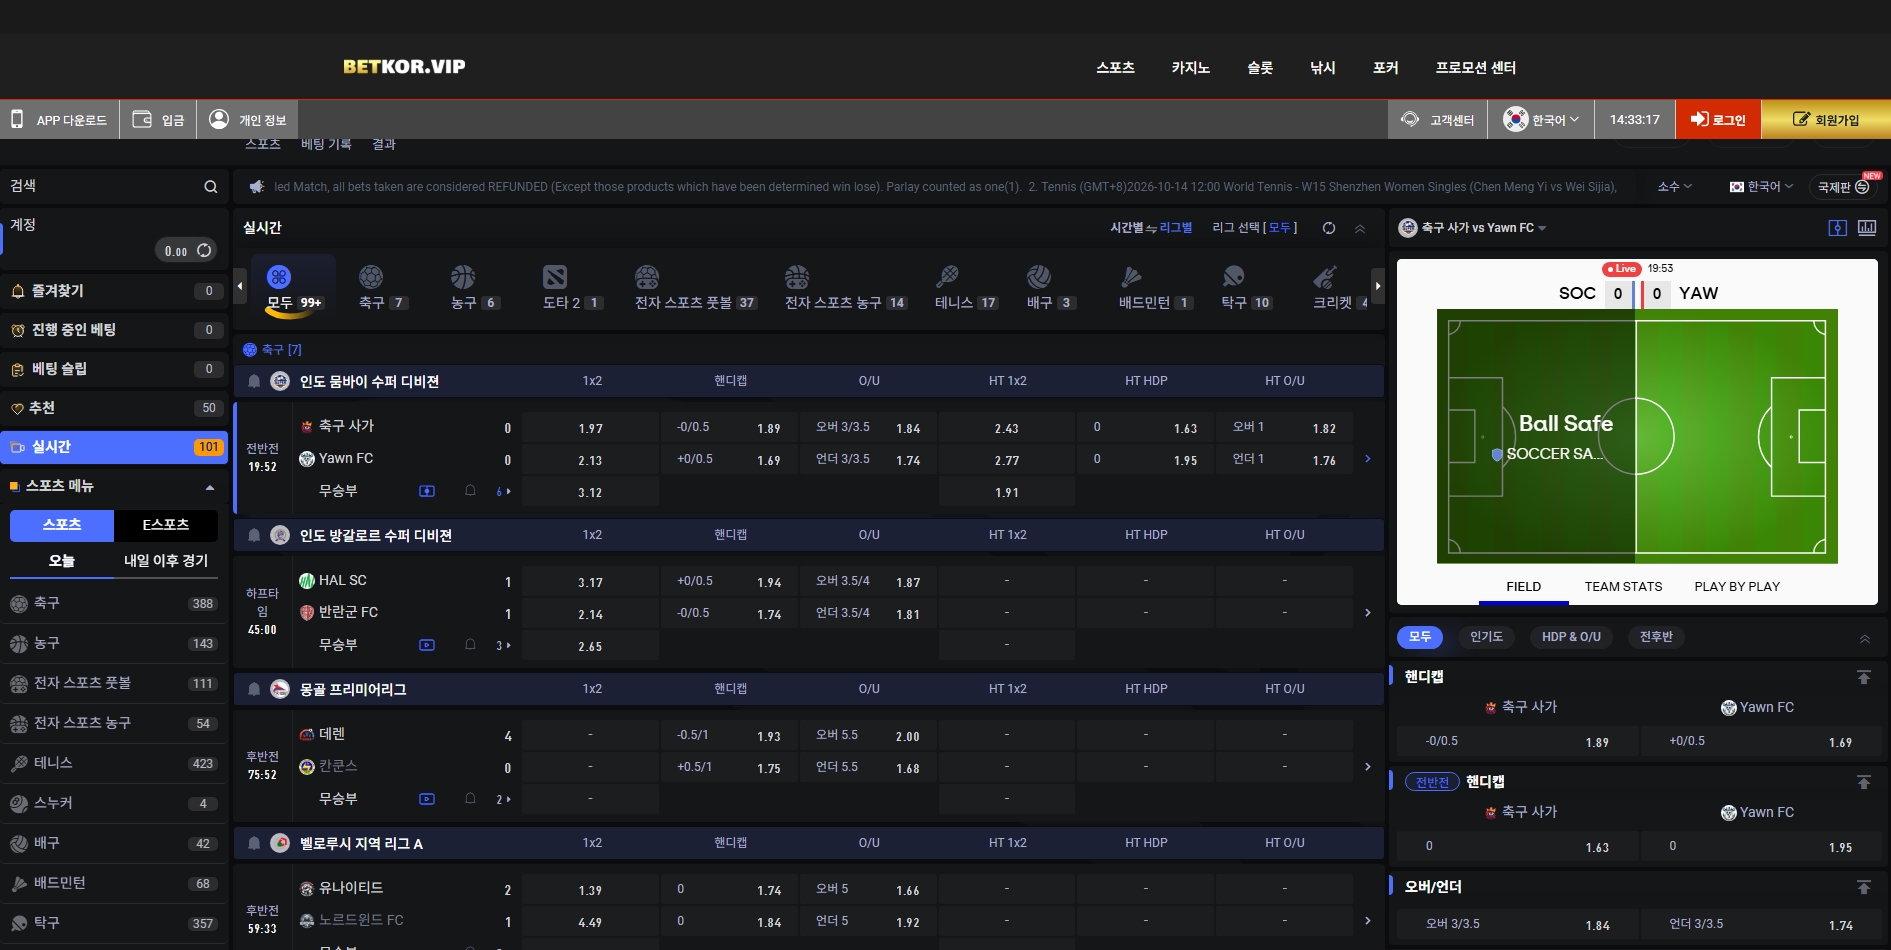Select the E스포츠 tab
The image size is (1891, 950).
[x=166, y=525]
